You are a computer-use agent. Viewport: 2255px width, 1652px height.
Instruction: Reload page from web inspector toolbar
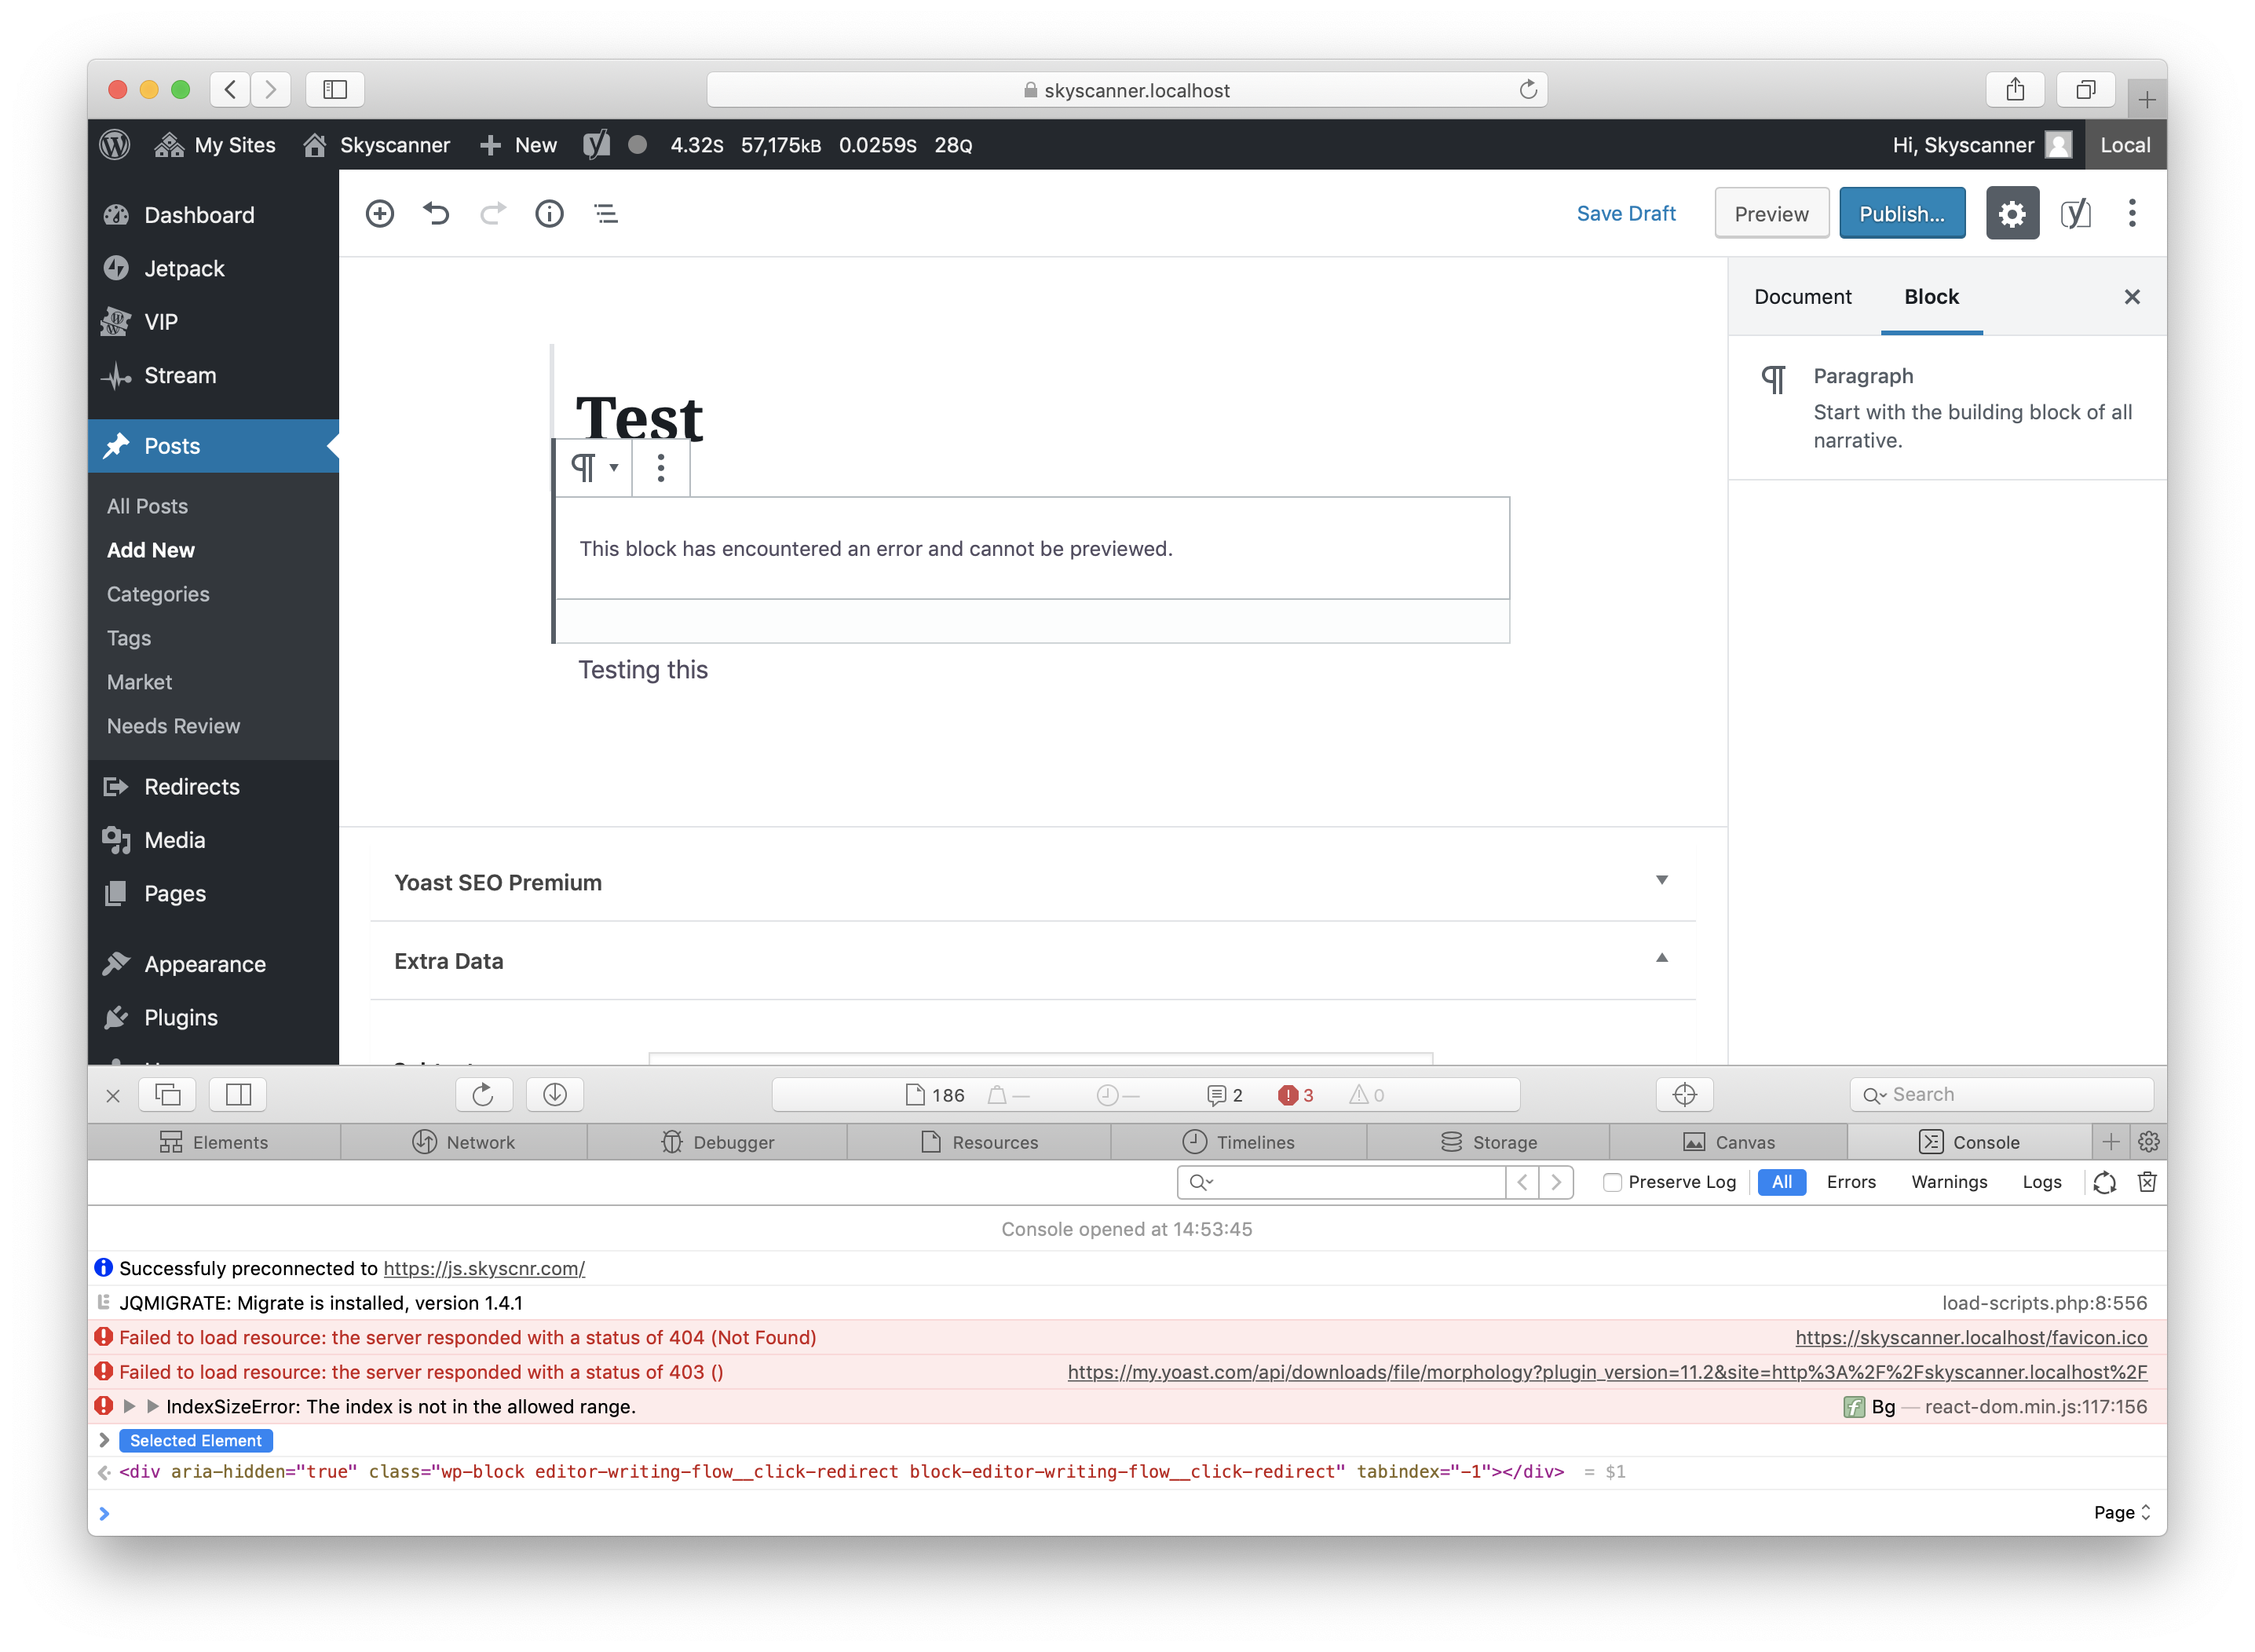point(483,1095)
